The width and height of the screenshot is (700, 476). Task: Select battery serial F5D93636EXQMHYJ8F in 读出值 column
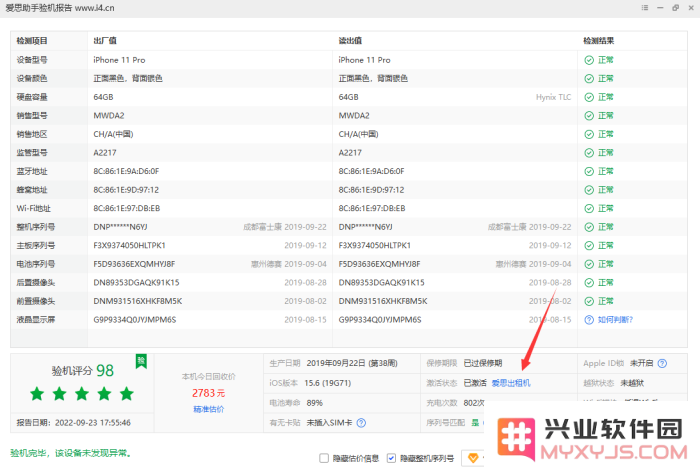[379, 264]
